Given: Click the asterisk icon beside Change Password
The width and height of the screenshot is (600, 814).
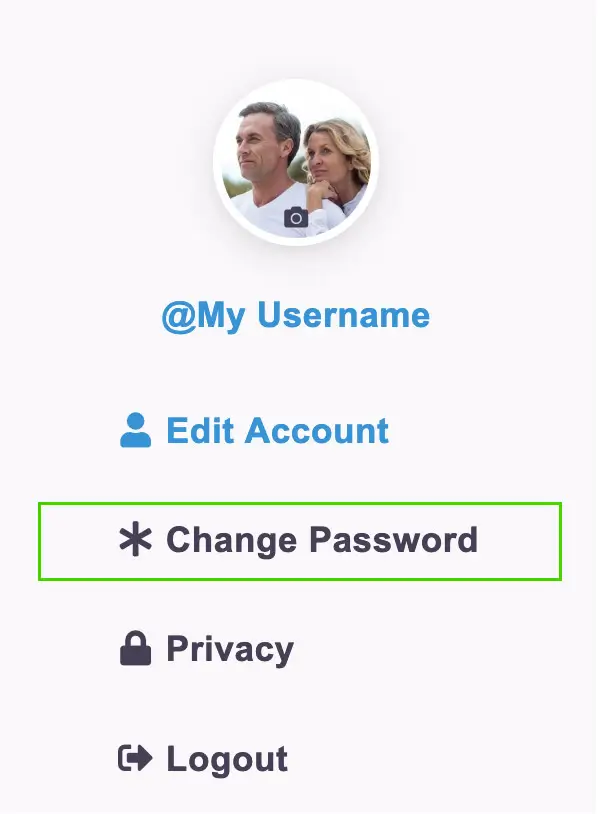Looking at the screenshot, I should click(x=135, y=540).
